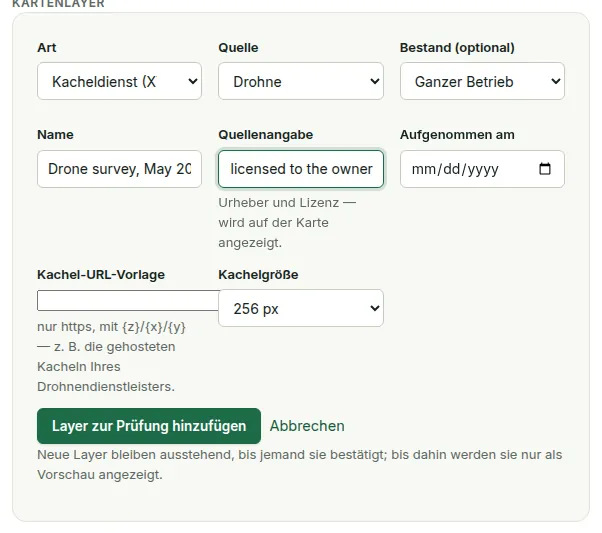The height and width of the screenshot is (533, 602).
Task: Expand the Bestand dropdown showing Ganzer Betrieb
Action: point(482,81)
